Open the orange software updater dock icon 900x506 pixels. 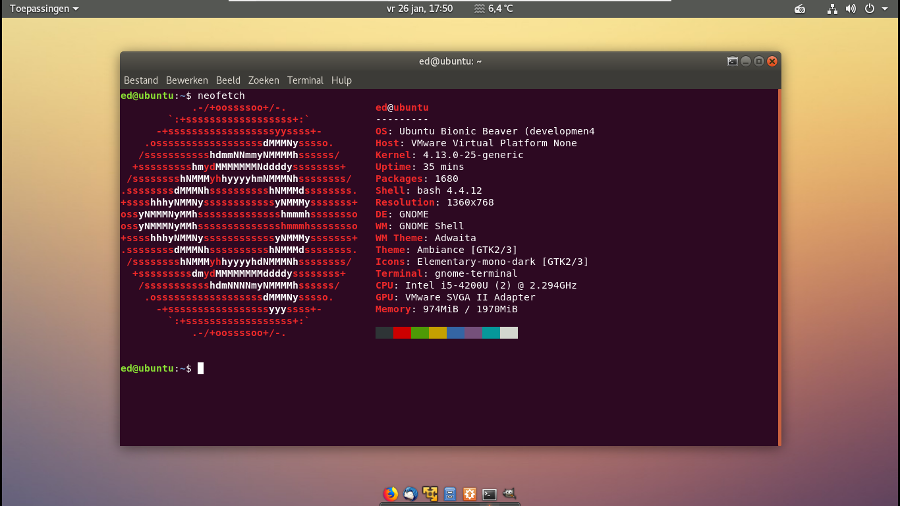click(470, 493)
